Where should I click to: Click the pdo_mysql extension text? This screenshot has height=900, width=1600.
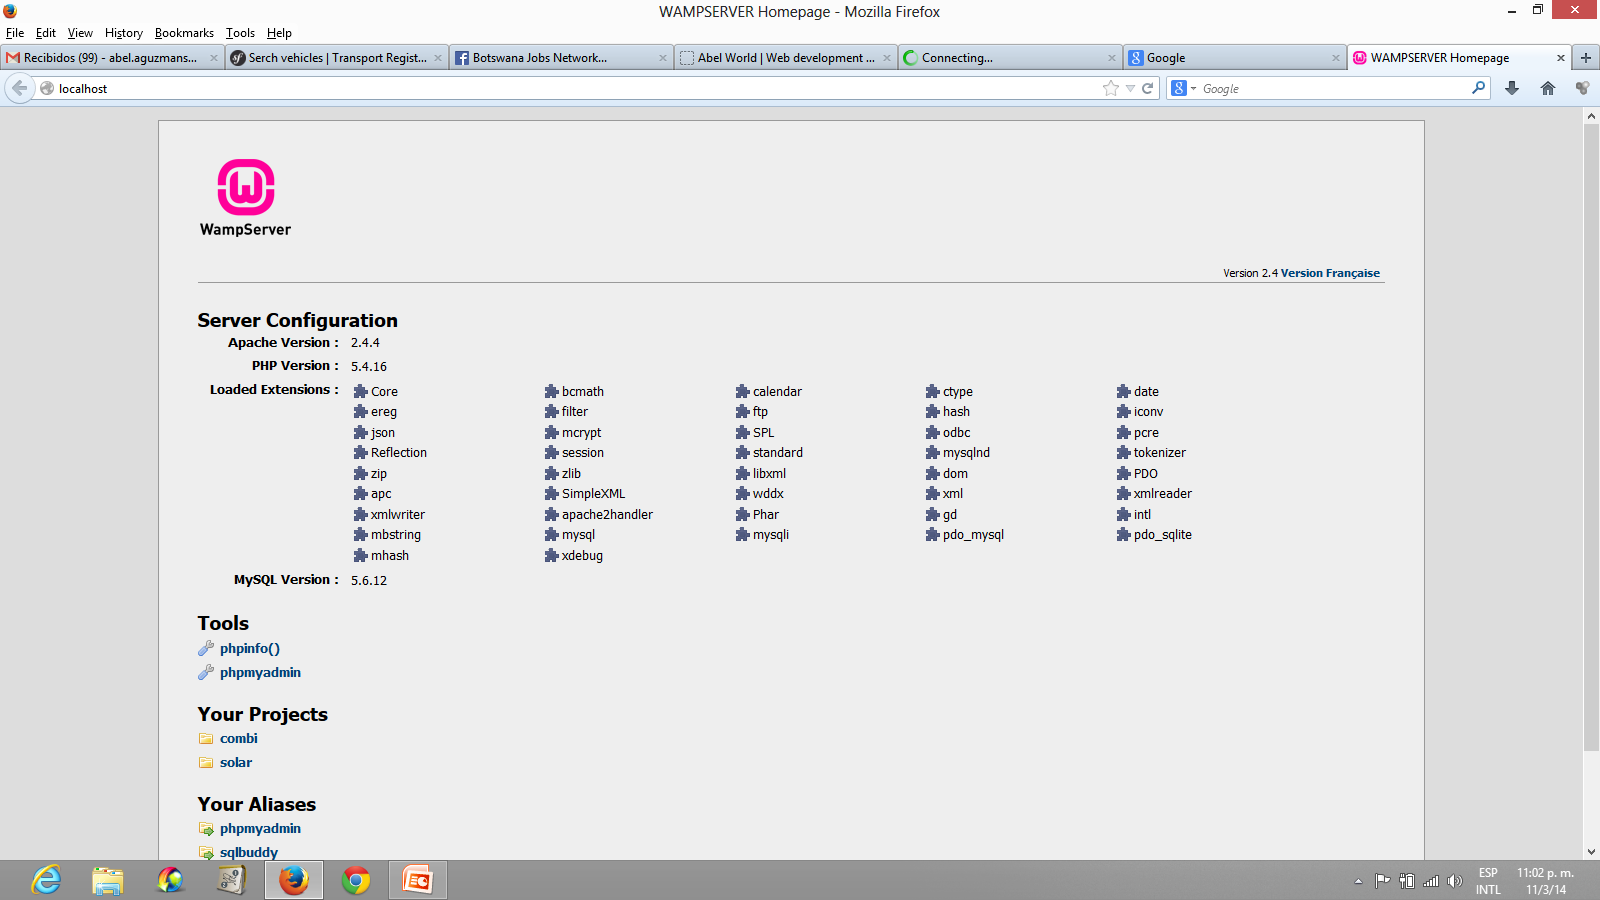973,535
